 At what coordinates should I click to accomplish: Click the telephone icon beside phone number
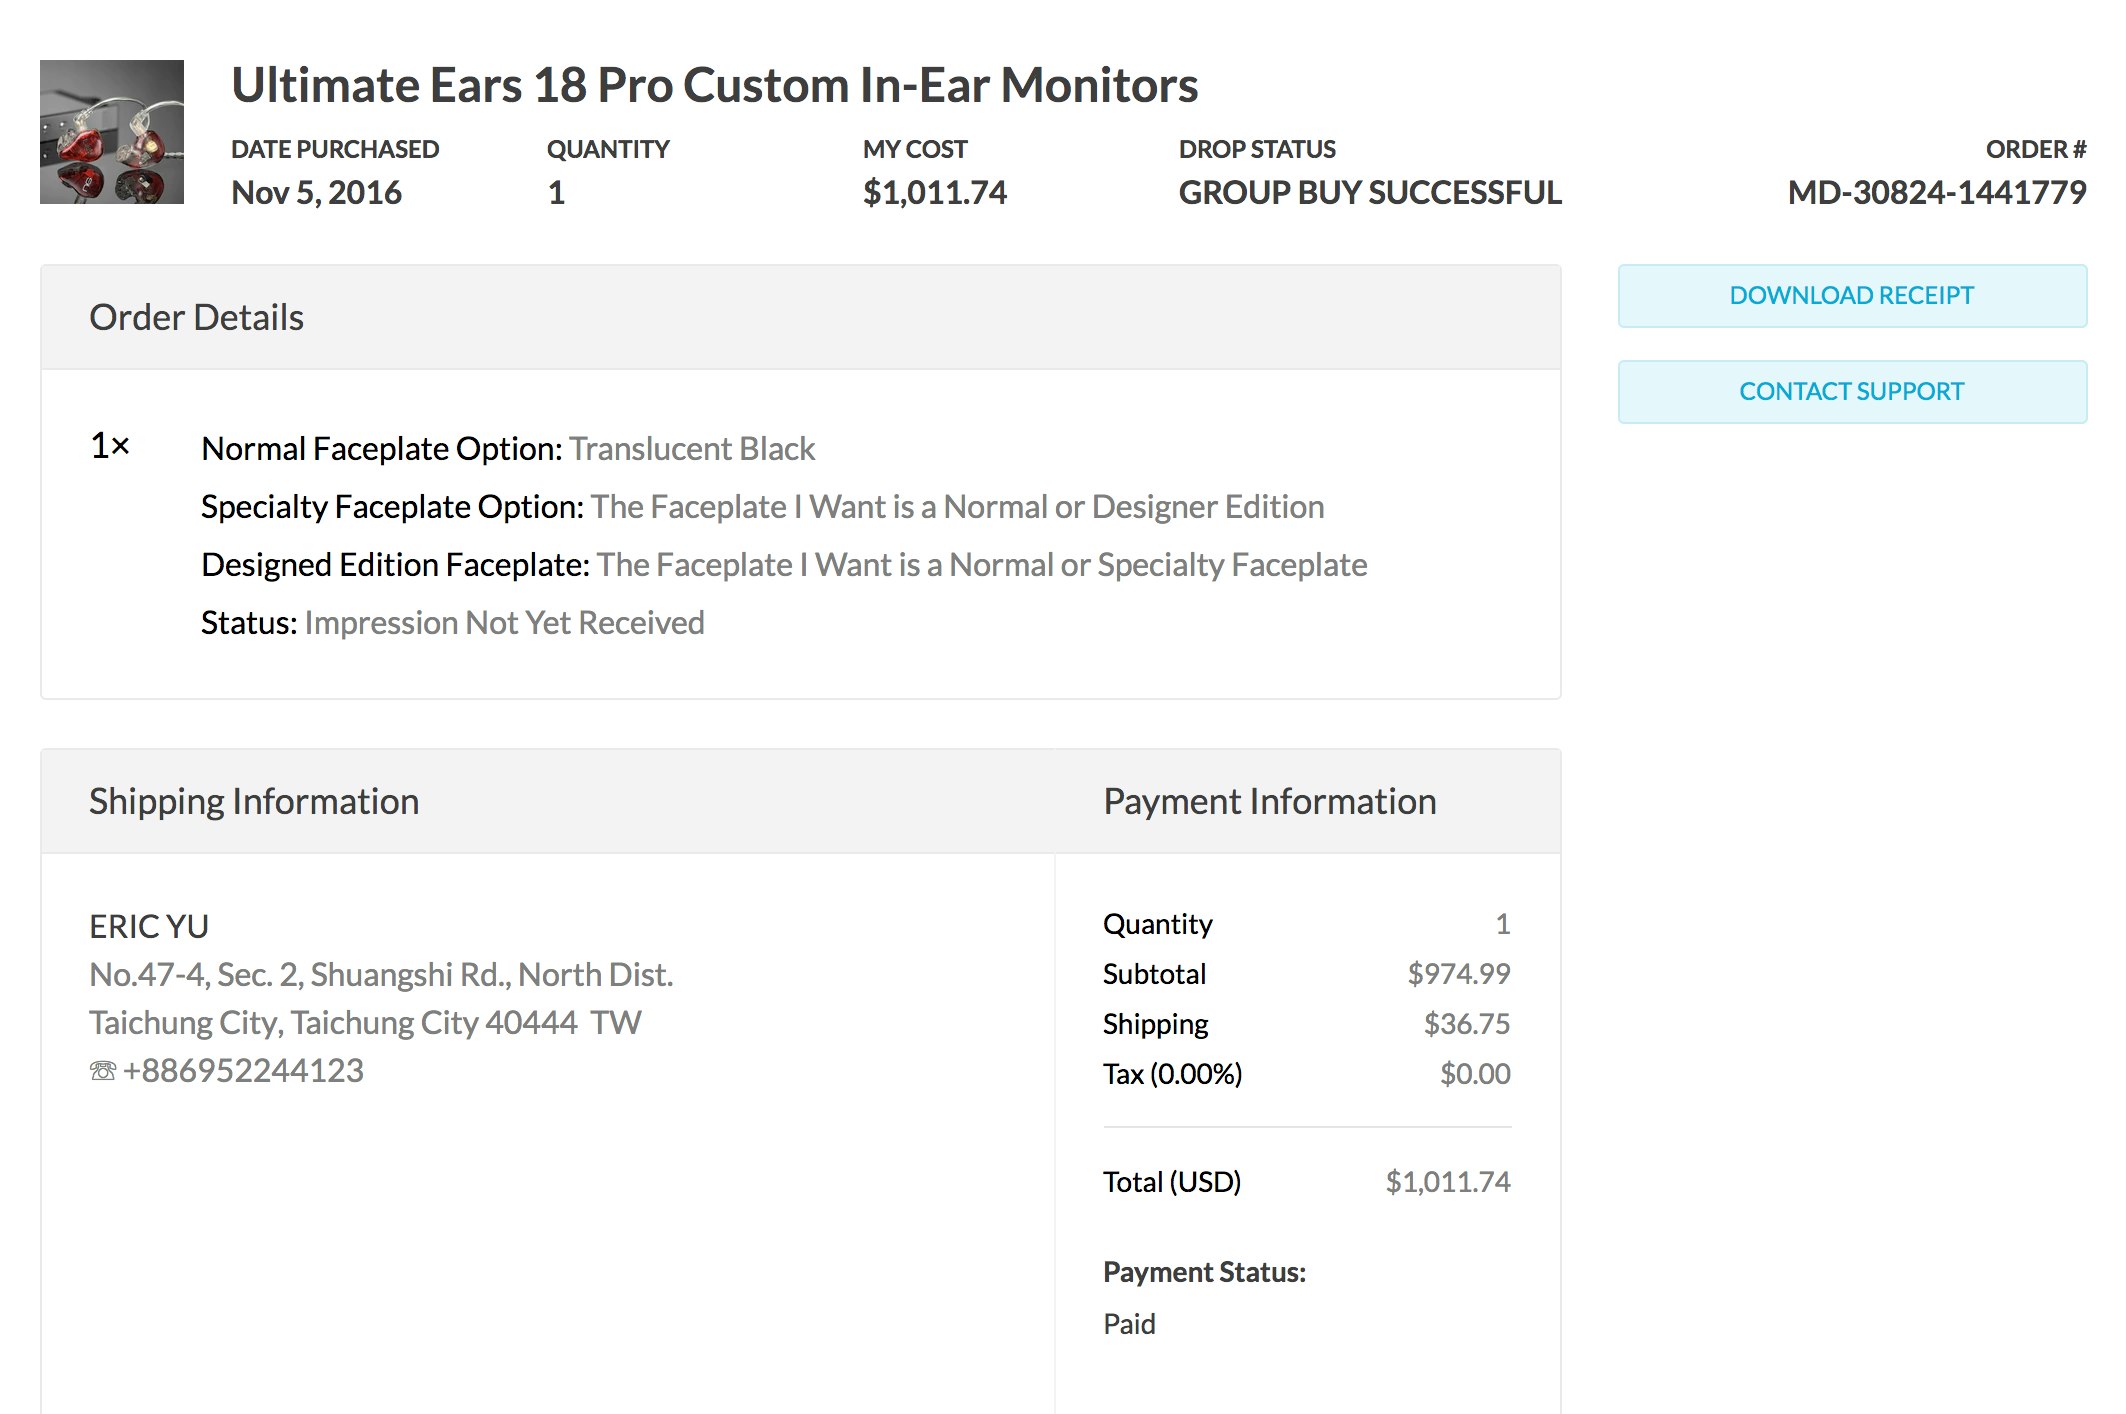[x=102, y=1071]
